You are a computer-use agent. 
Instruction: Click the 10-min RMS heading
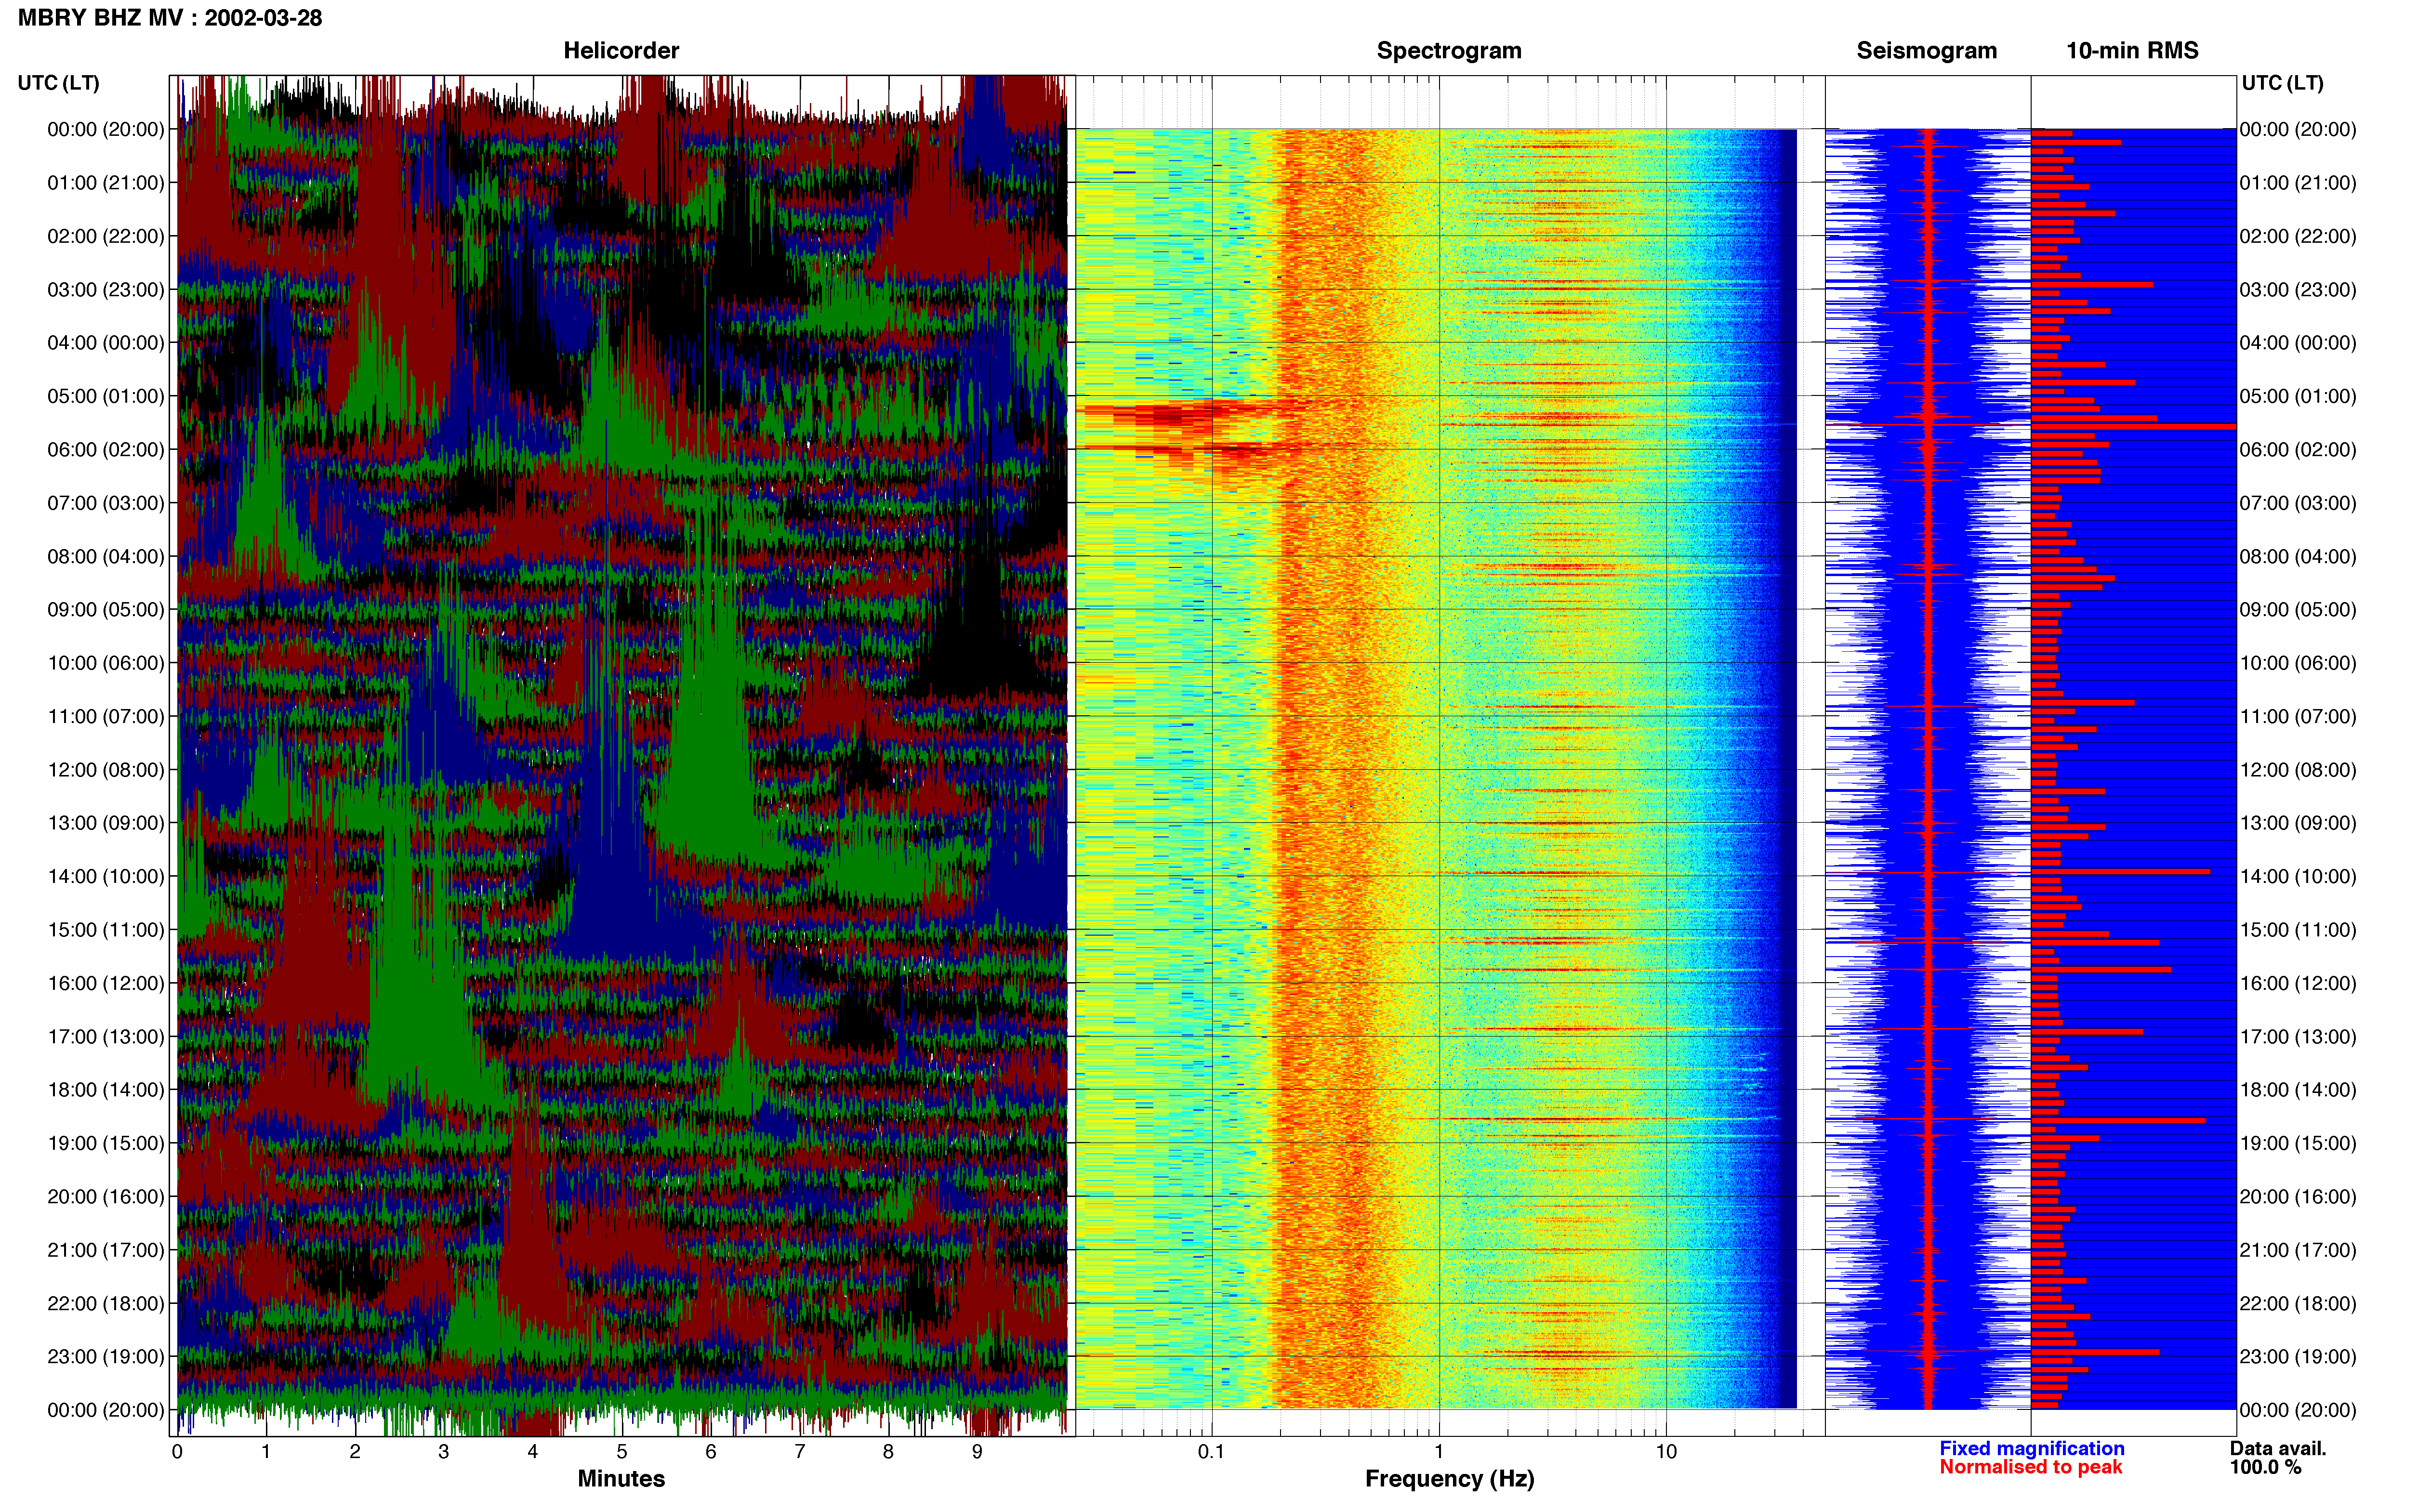(x=2132, y=50)
